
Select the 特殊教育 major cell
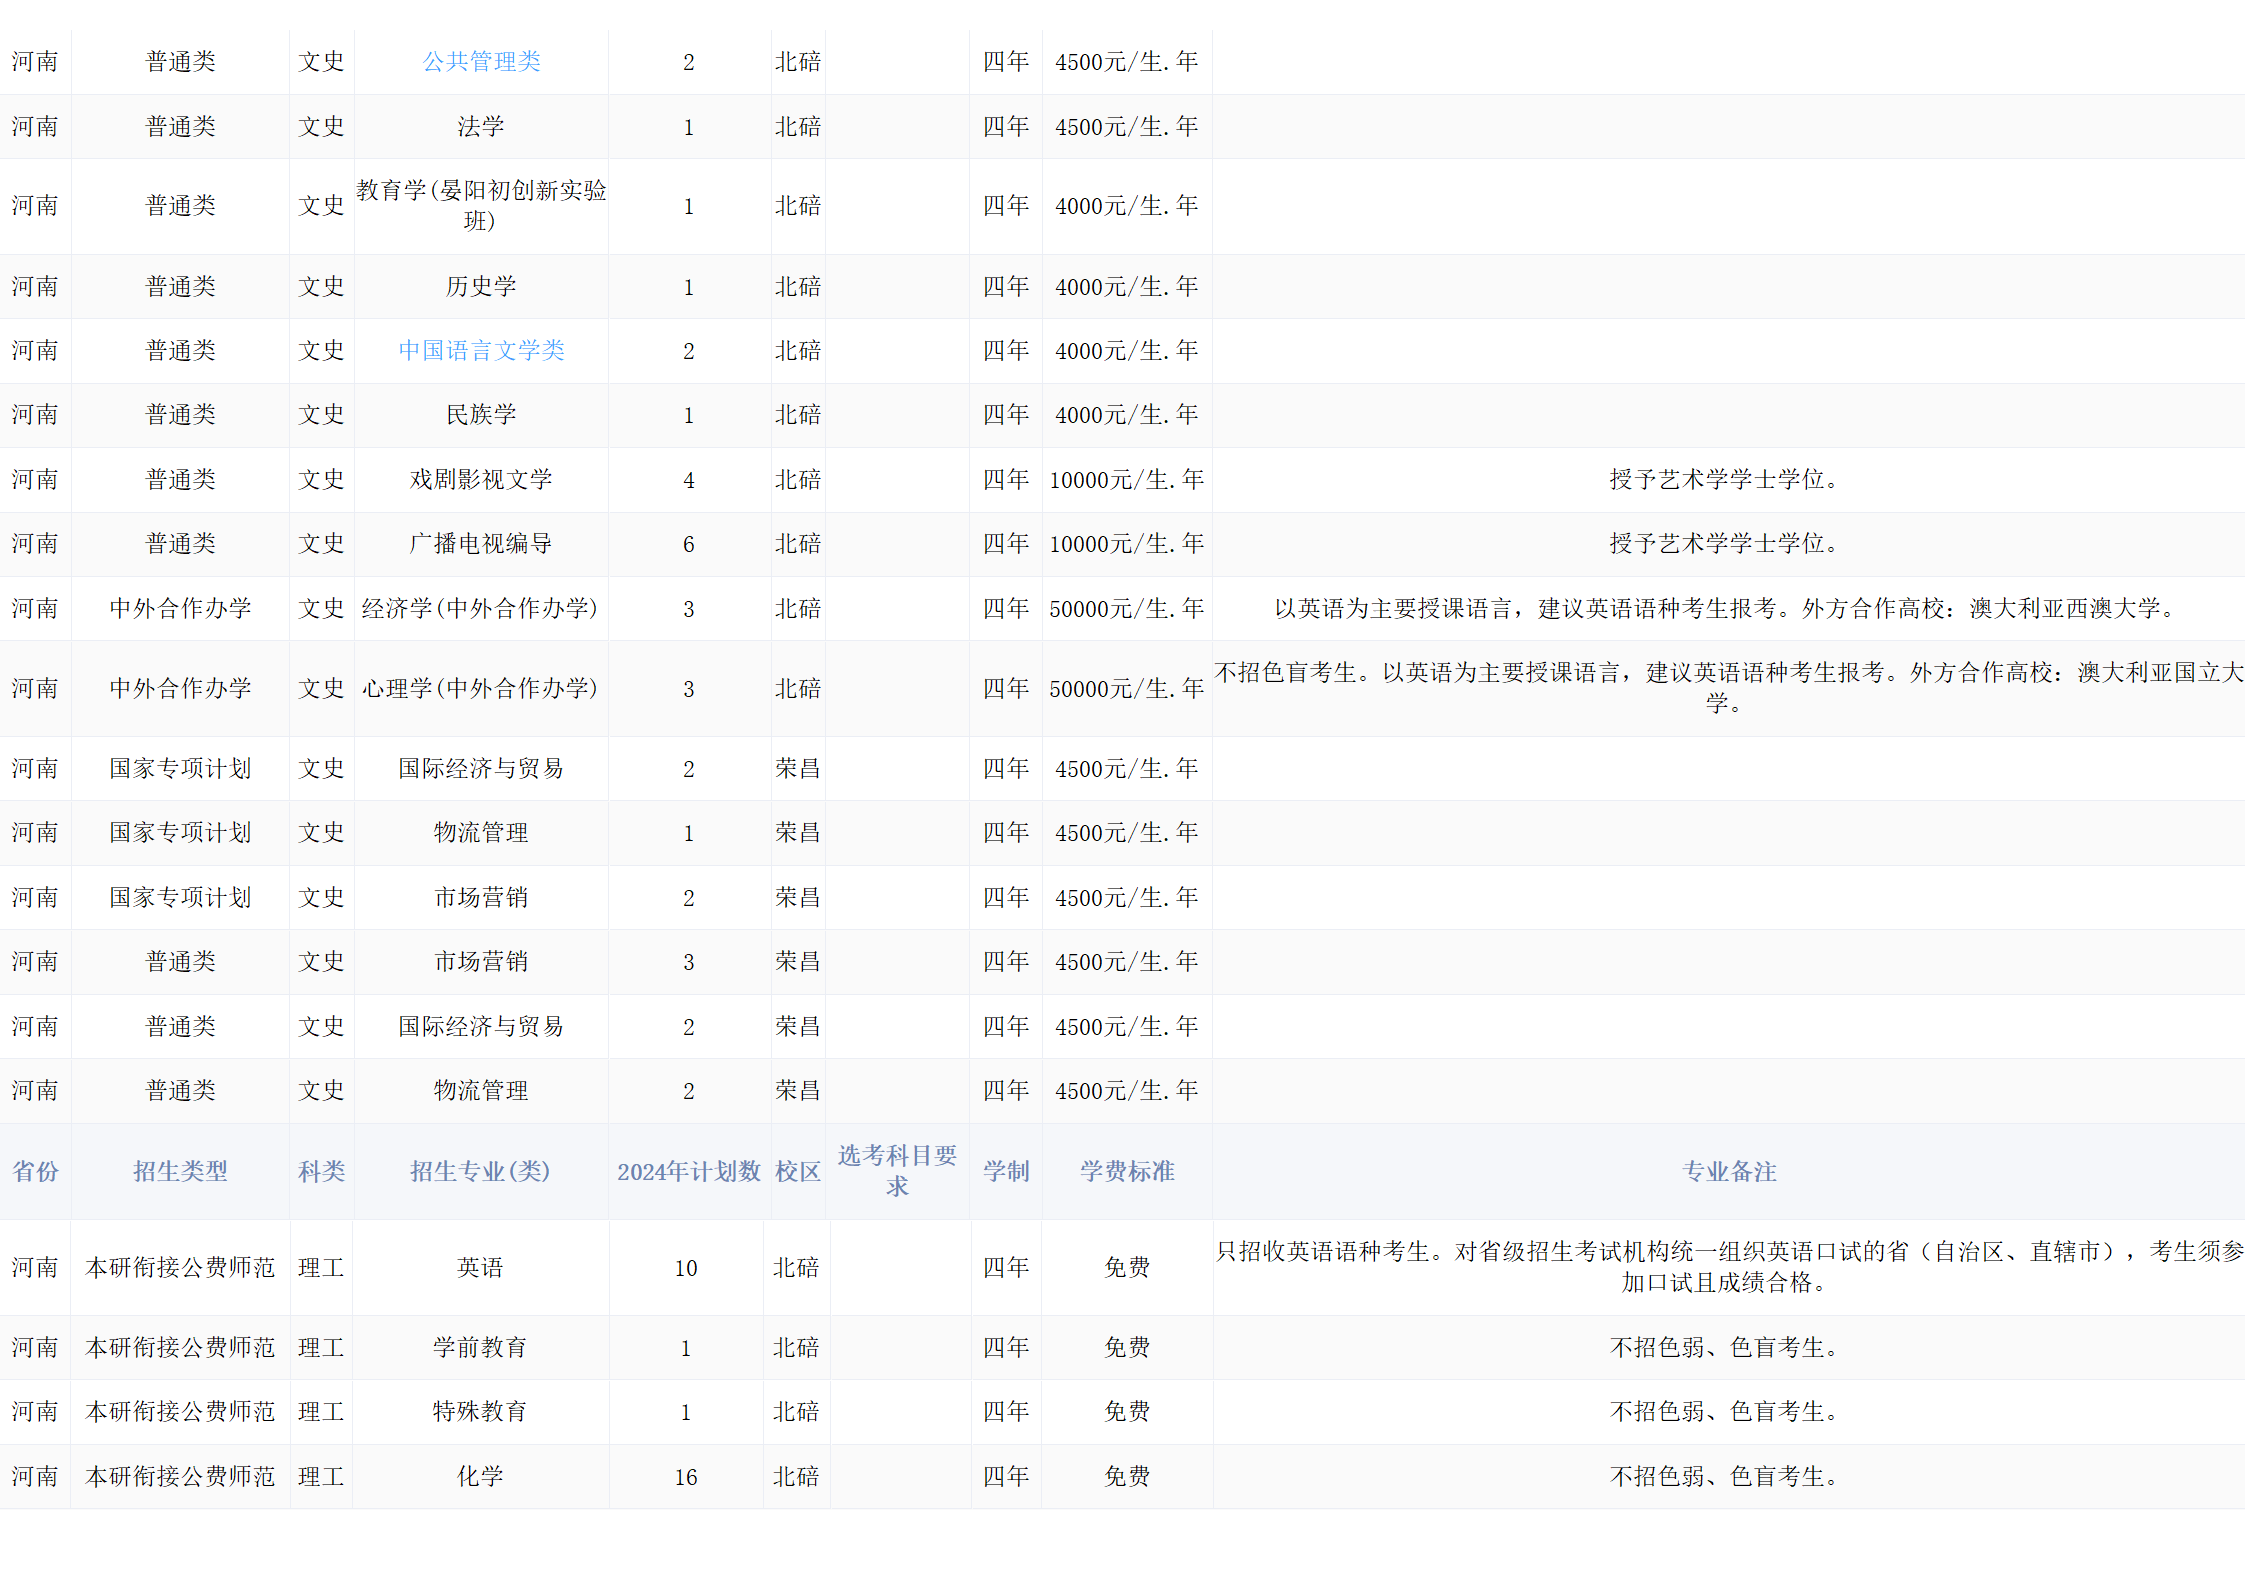pyautogui.click(x=480, y=1412)
